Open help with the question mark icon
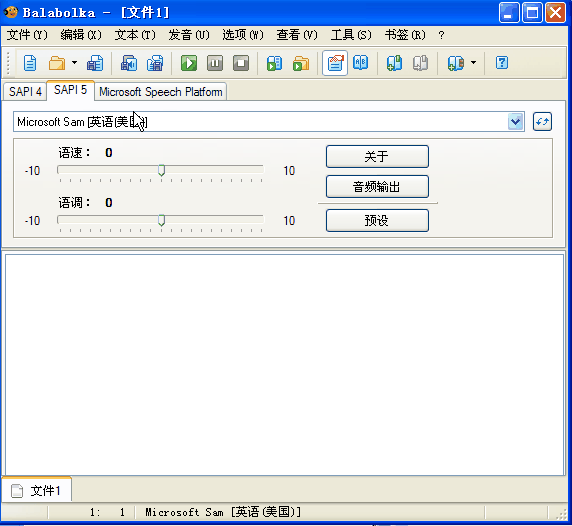 (x=502, y=63)
